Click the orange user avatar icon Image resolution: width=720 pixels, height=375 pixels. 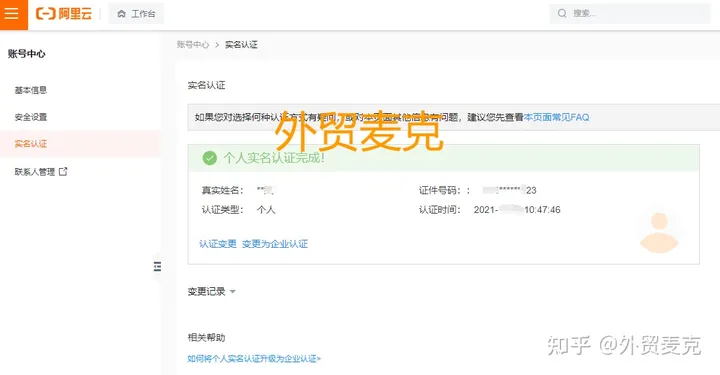[x=659, y=233]
